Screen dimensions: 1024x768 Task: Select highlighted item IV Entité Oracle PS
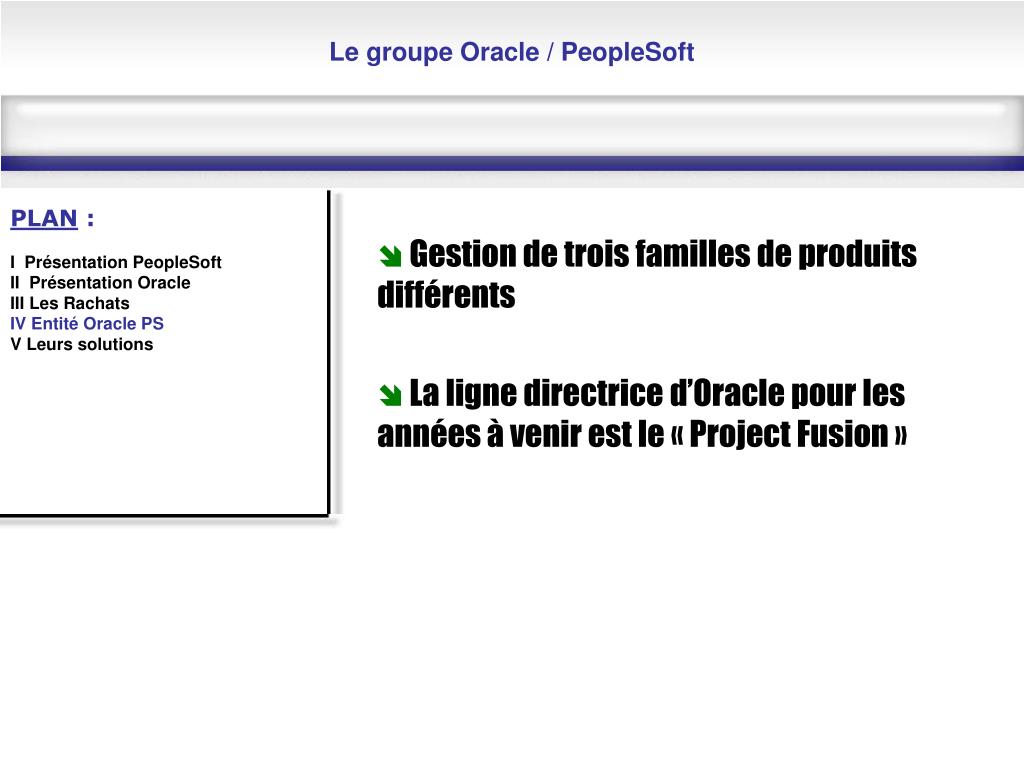[x=87, y=323]
